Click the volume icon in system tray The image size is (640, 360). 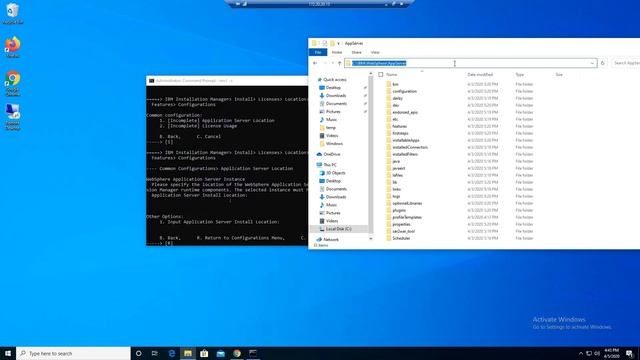597,353
